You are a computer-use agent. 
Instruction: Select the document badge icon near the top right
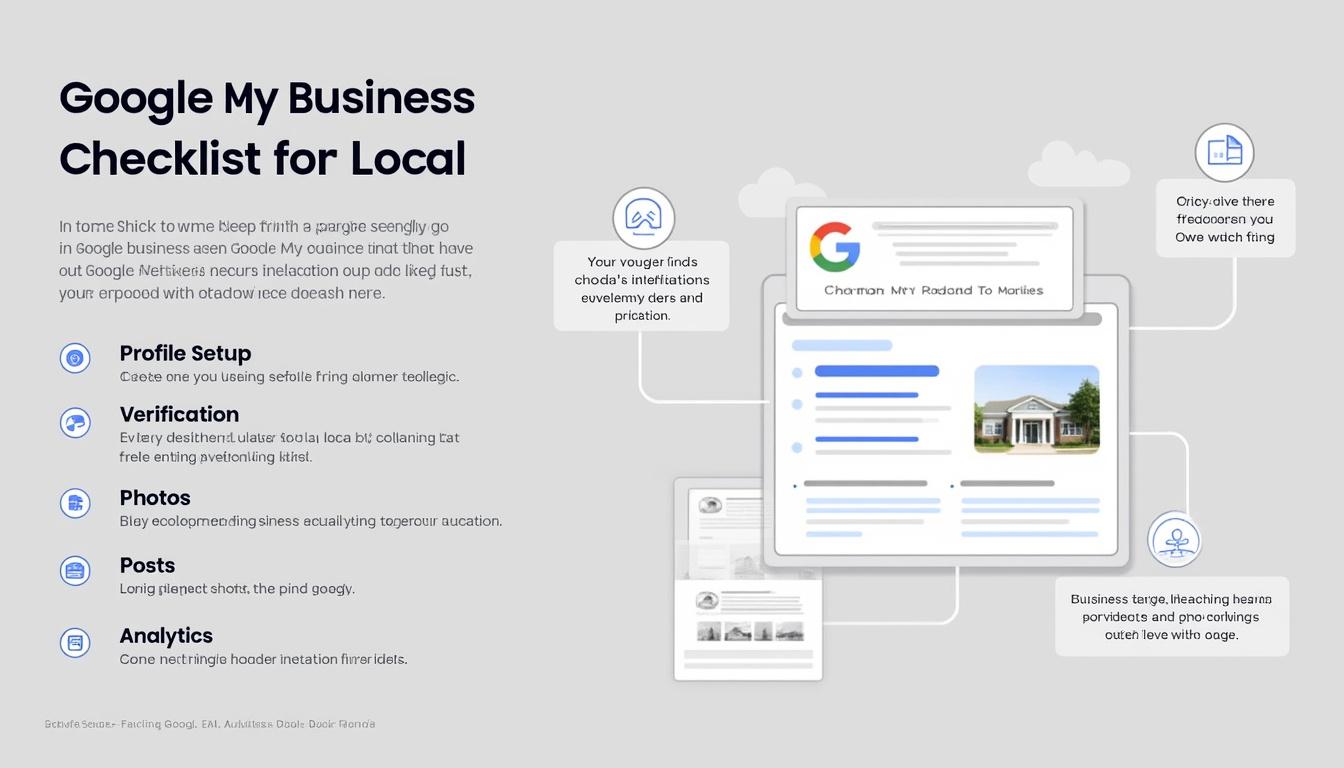1224,151
